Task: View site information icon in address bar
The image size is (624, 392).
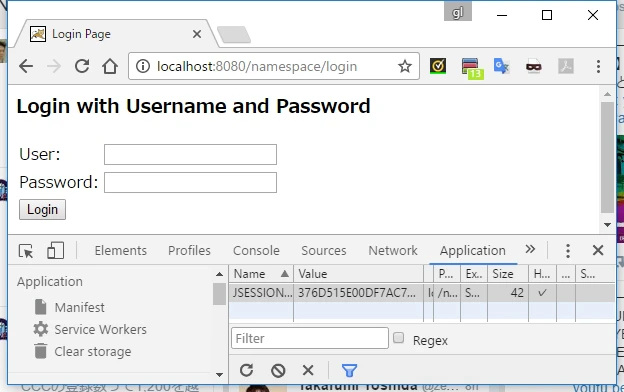Action: [143, 66]
